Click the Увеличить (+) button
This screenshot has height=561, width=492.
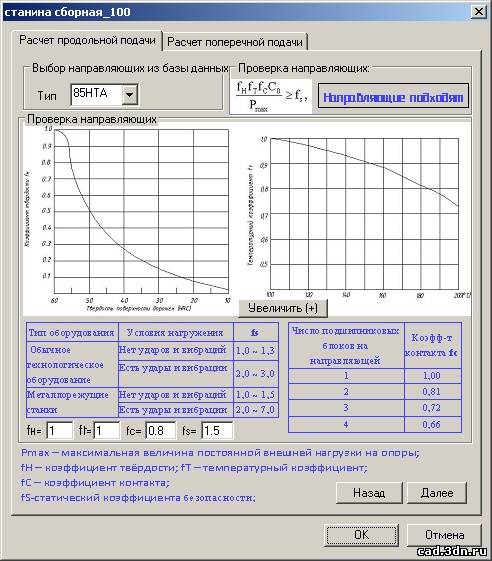click(283, 308)
